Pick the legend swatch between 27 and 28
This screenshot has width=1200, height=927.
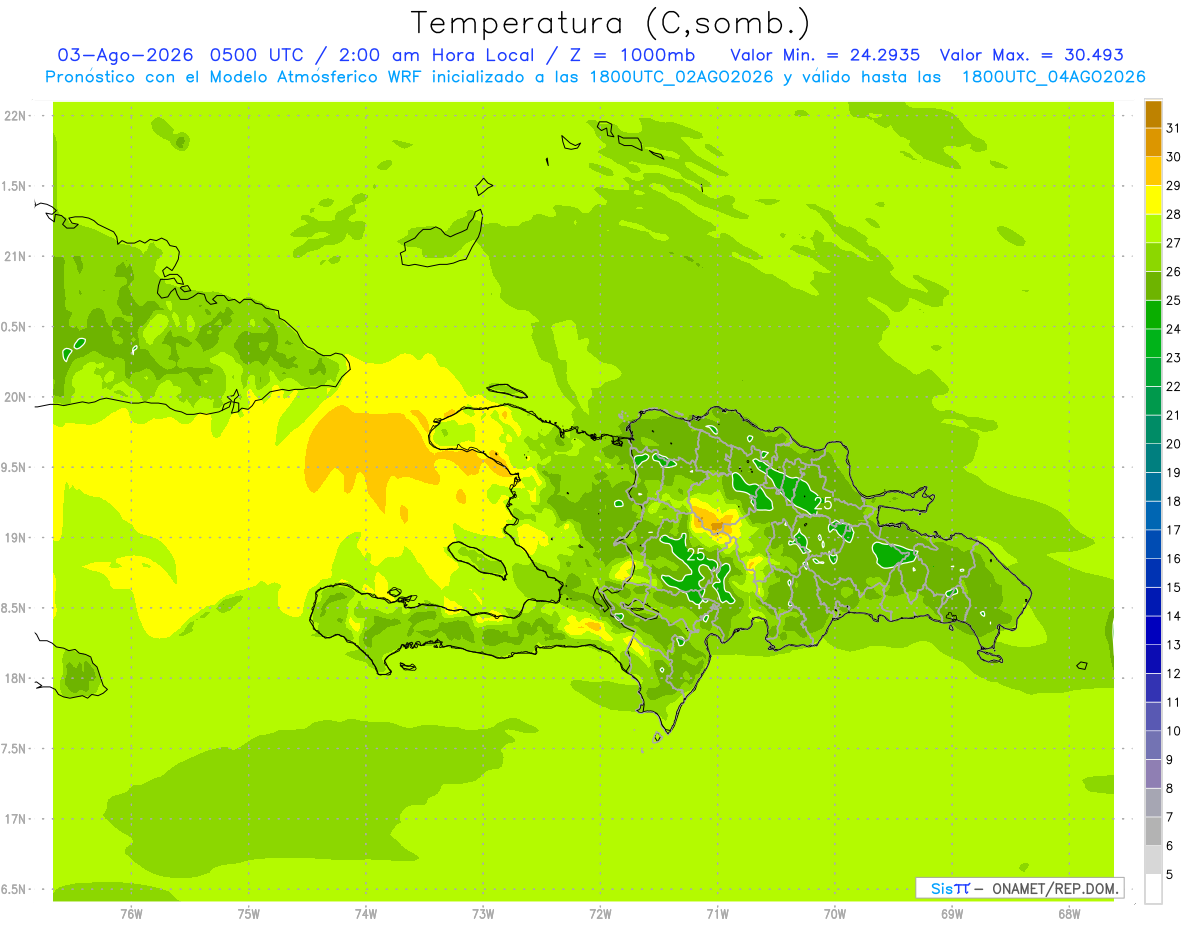[x=1153, y=228]
